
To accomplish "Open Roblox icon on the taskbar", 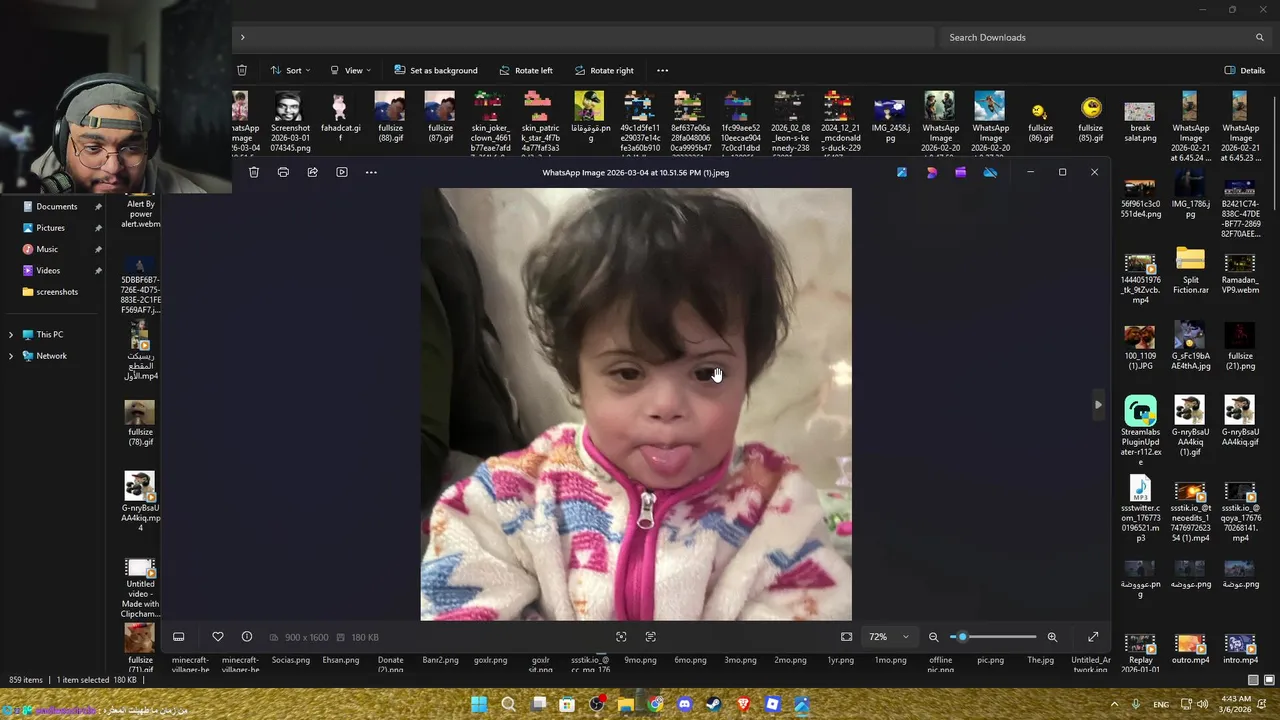I will pyautogui.click(x=772, y=705).
